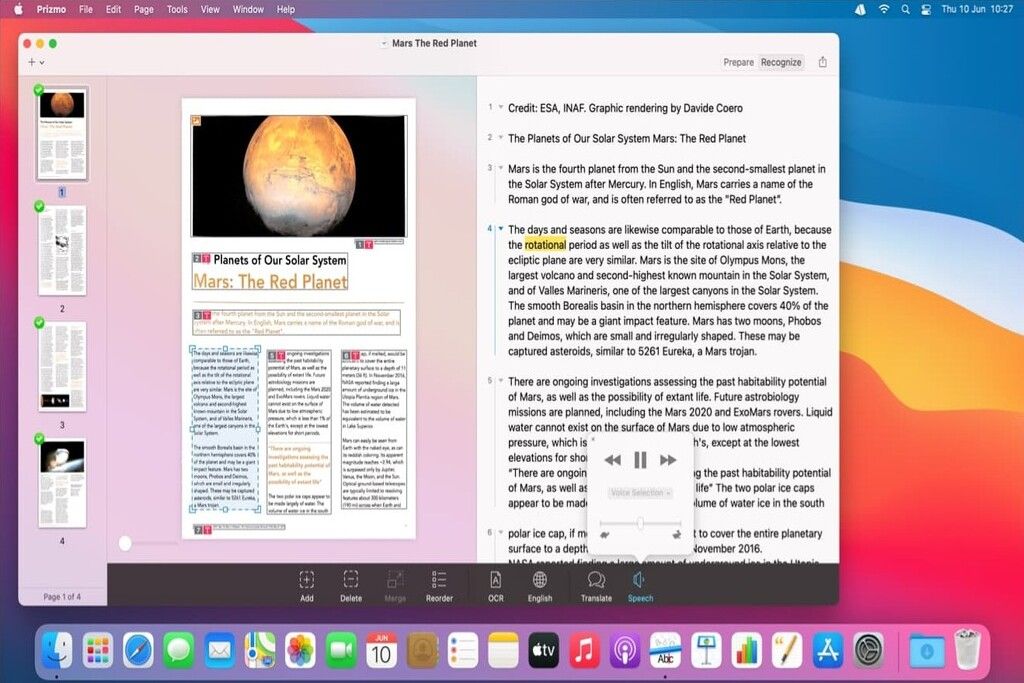Select page 3 thumbnail in sidebar

click(x=62, y=366)
